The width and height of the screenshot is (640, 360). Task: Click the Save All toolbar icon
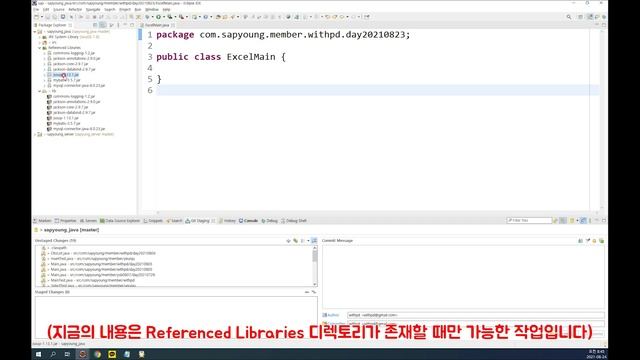coord(55,17)
